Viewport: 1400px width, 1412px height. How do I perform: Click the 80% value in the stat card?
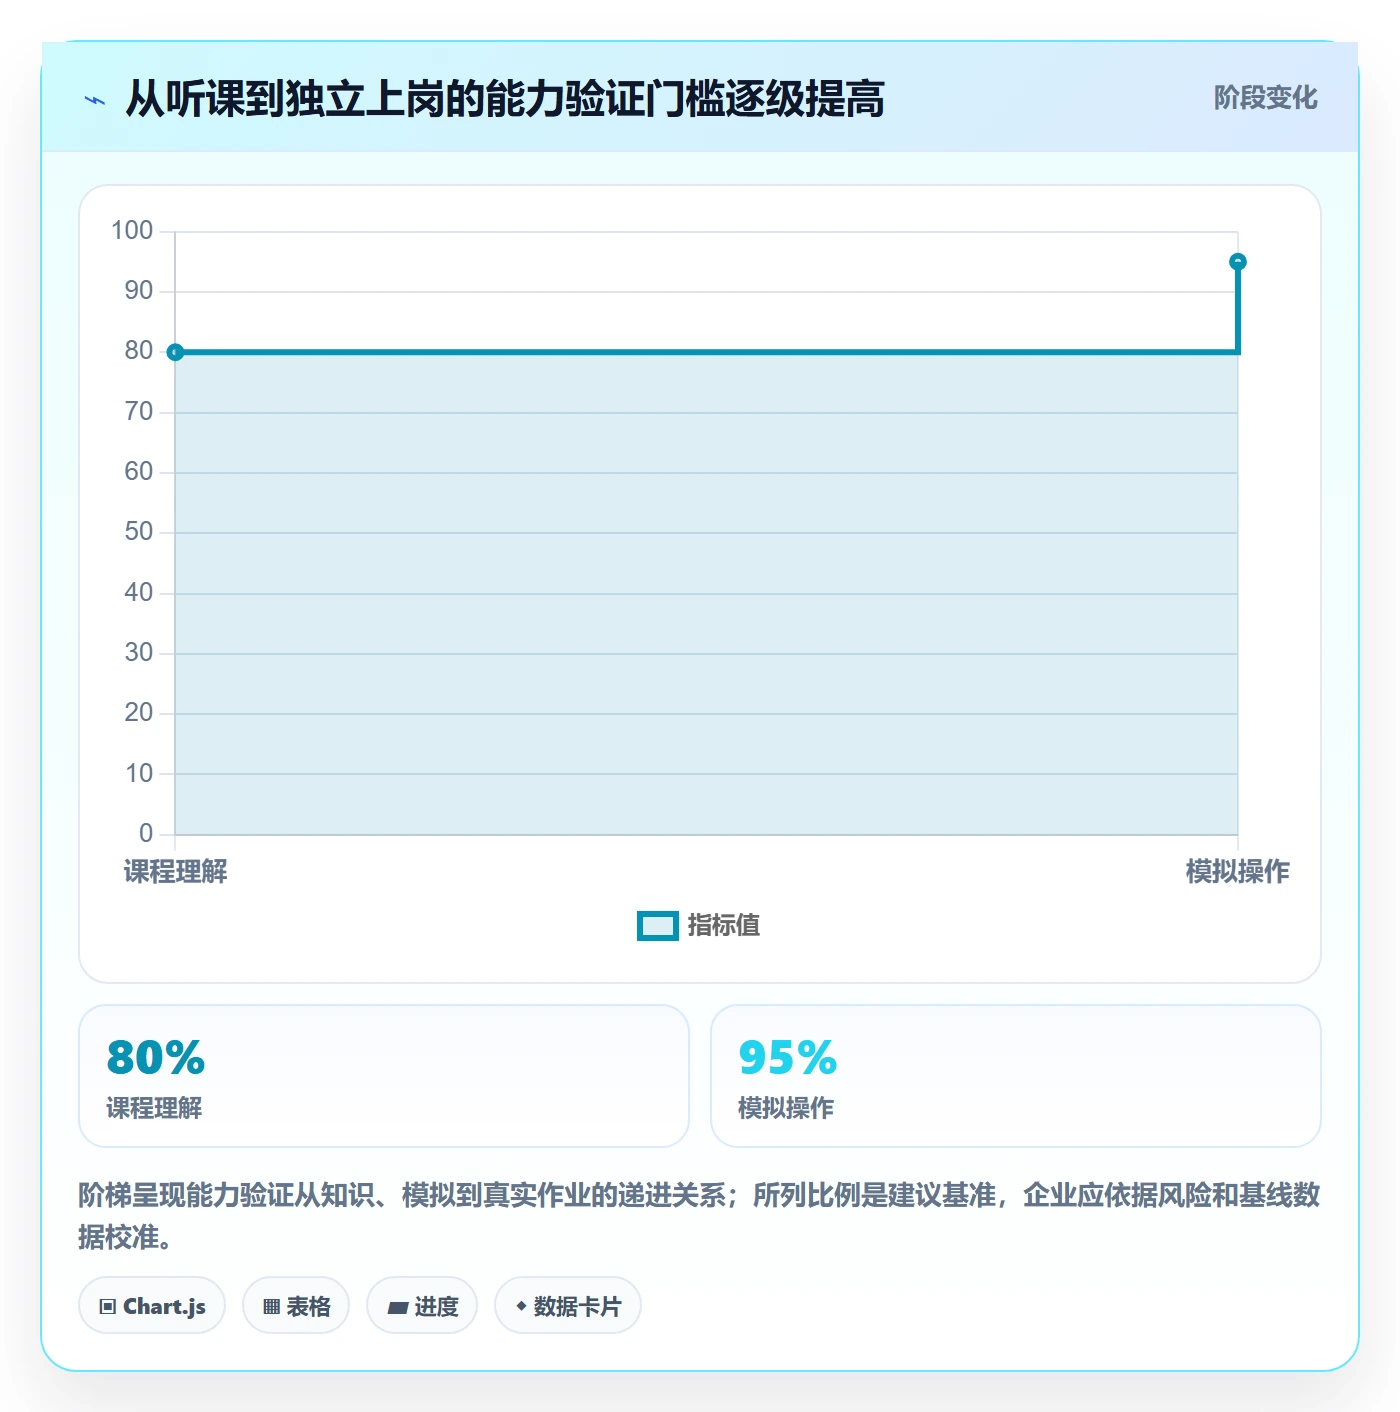tap(156, 1058)
